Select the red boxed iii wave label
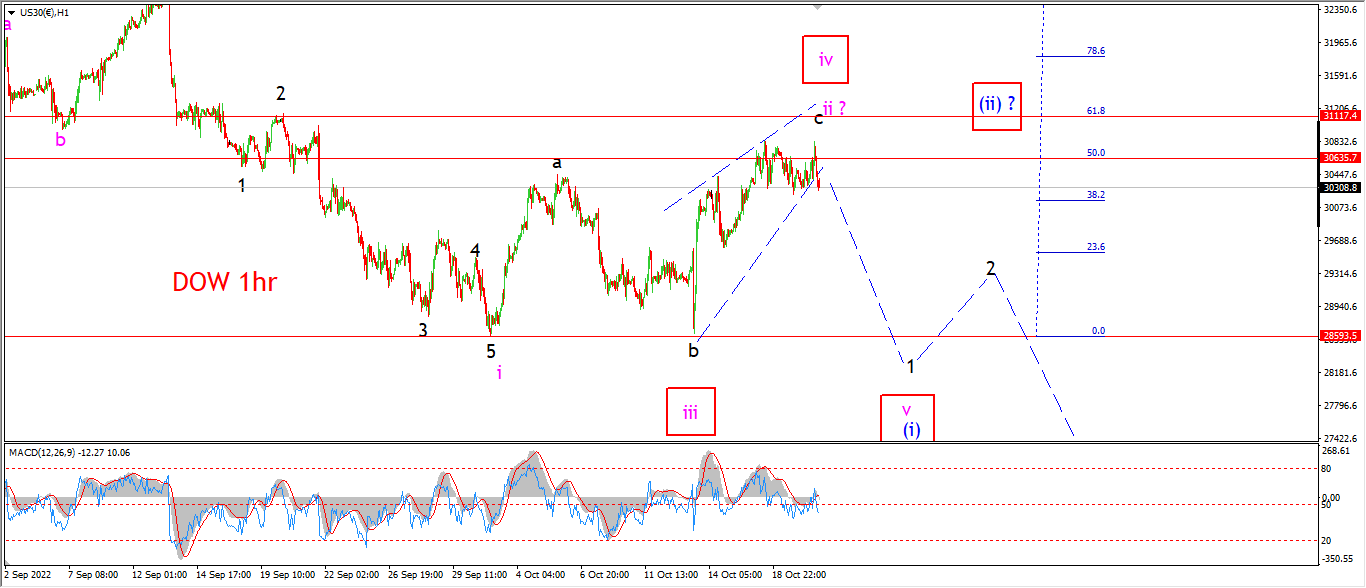The width and height of the screenshot is (1366, 588). click(x=691, y=411)
